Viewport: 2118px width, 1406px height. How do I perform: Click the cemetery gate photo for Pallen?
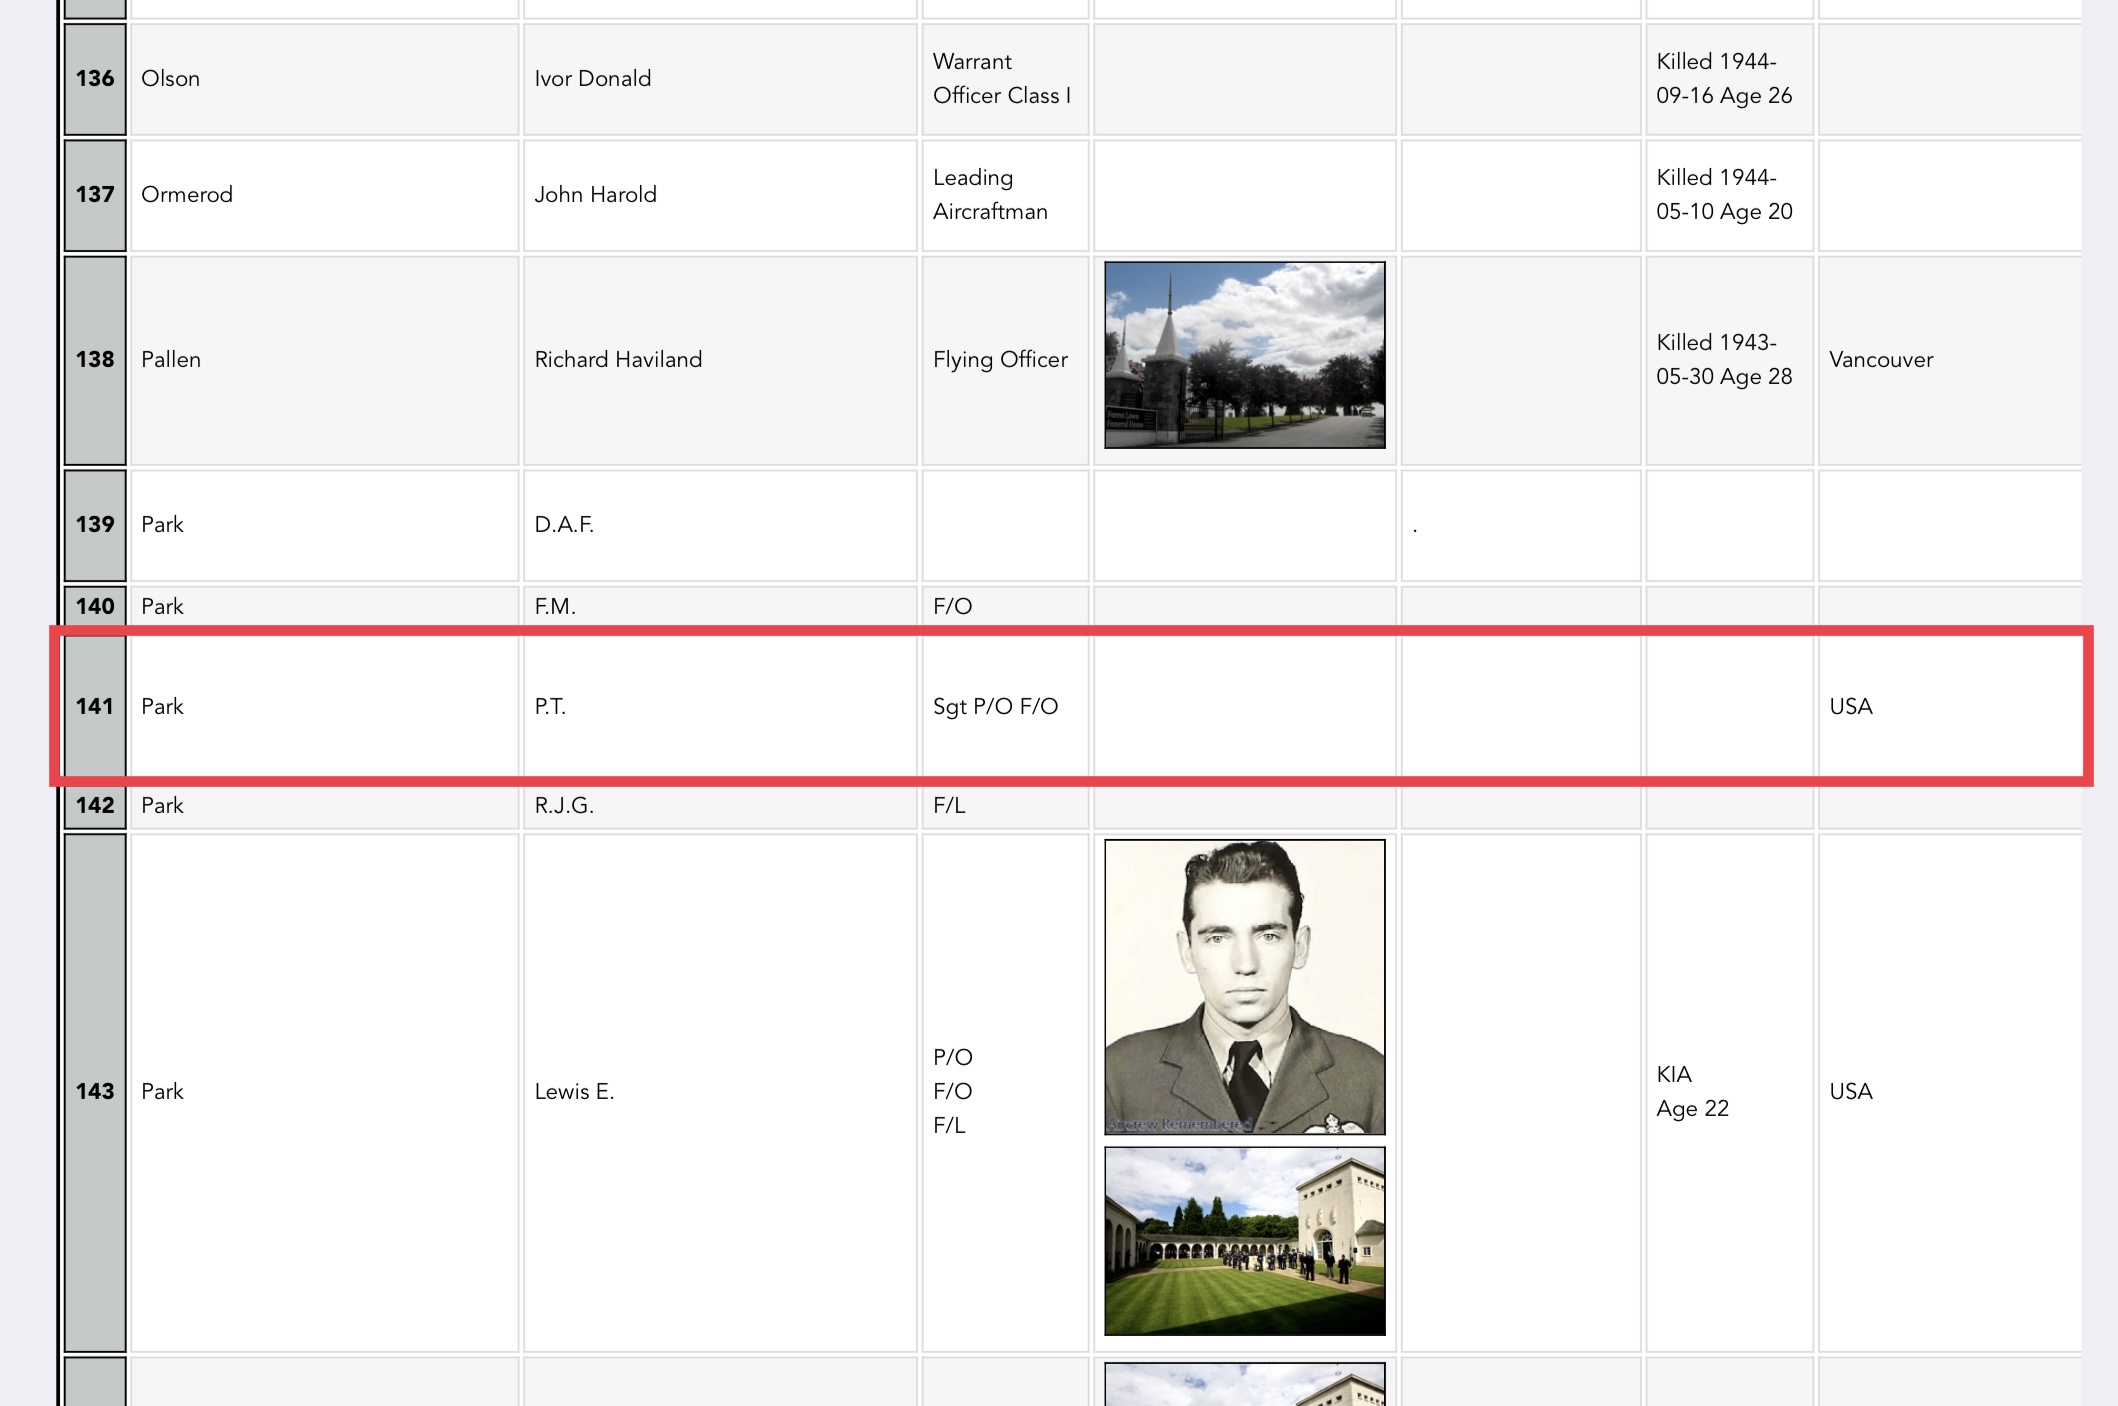coord(1244,355)
